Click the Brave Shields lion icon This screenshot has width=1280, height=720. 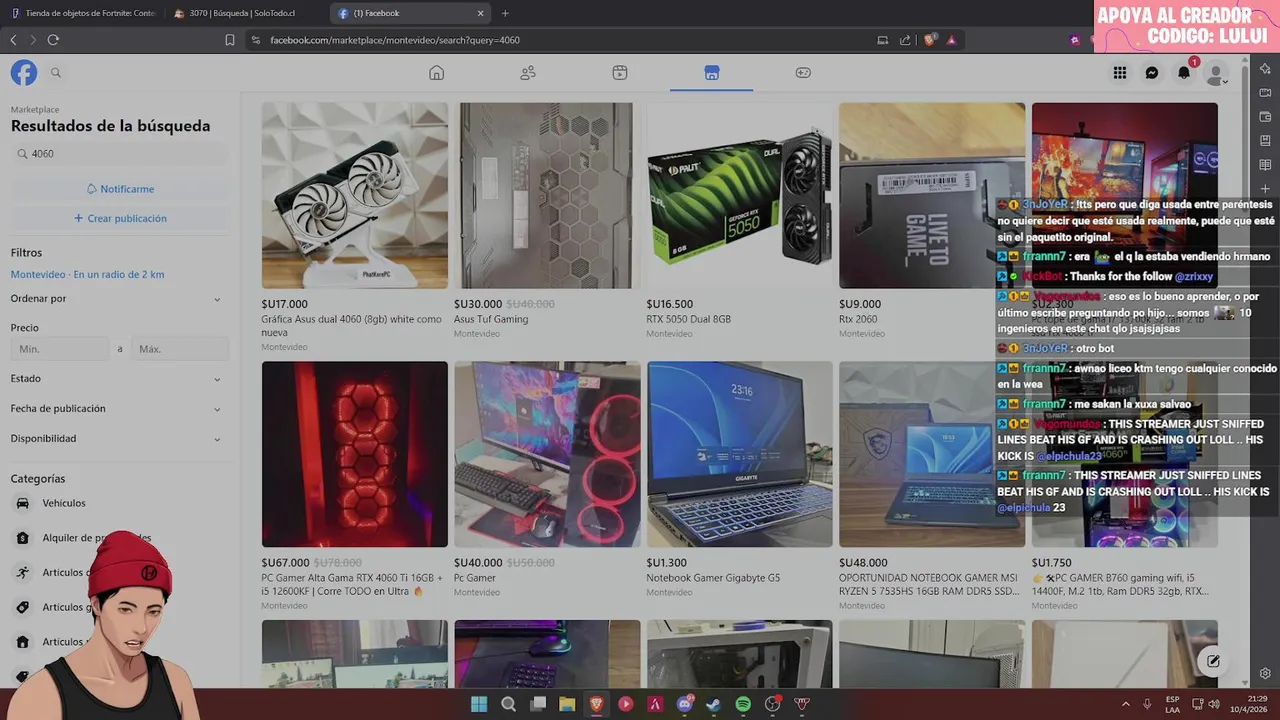pyautogui.click(x=930, y=40)
